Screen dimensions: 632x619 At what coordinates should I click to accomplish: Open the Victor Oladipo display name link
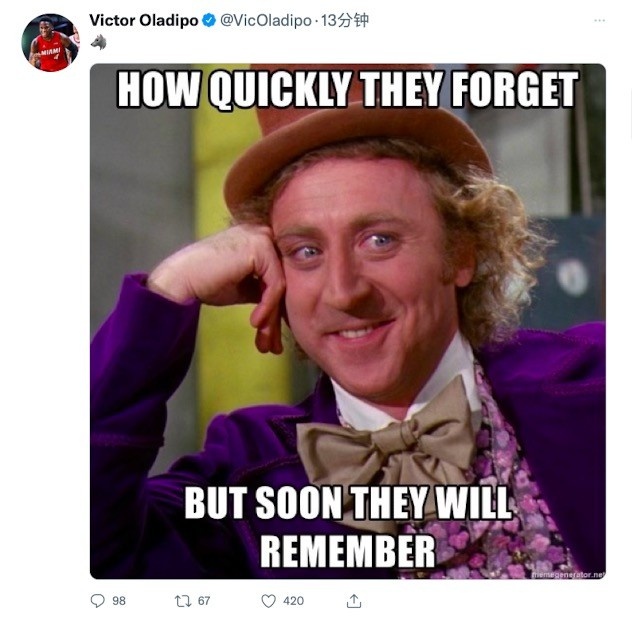(143, 20)
